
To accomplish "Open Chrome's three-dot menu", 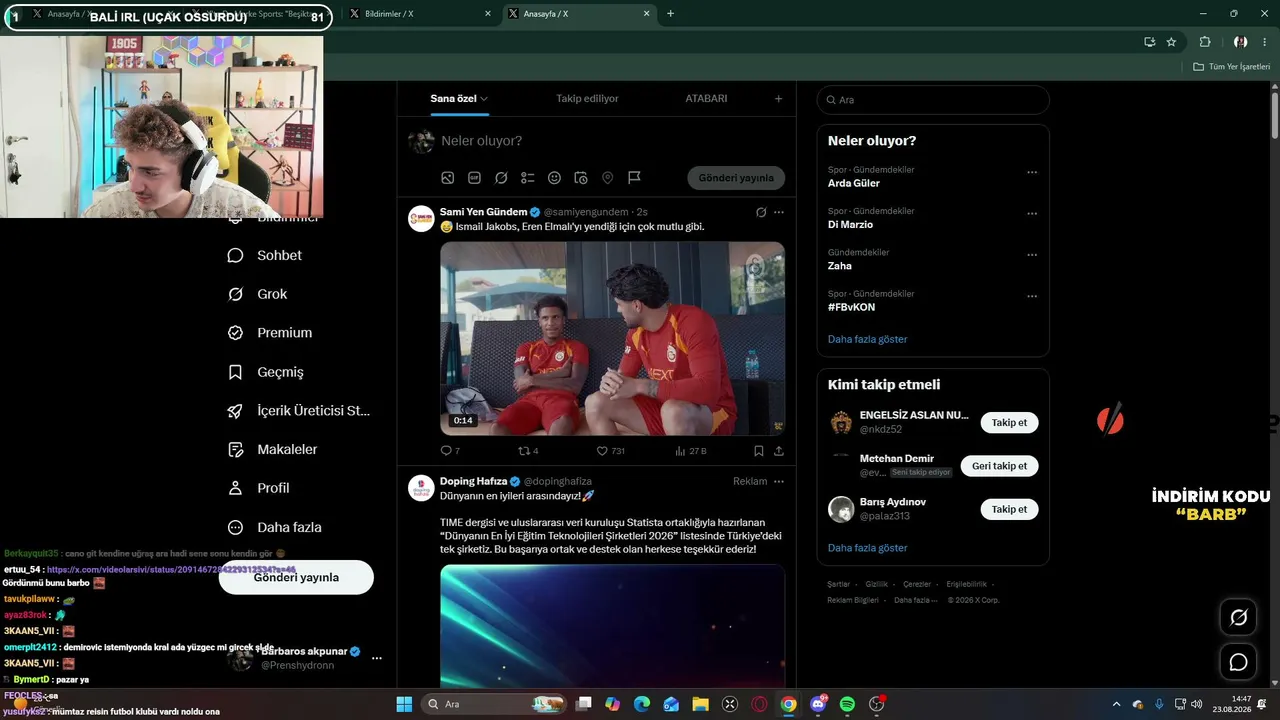I will coord(1264,42).
